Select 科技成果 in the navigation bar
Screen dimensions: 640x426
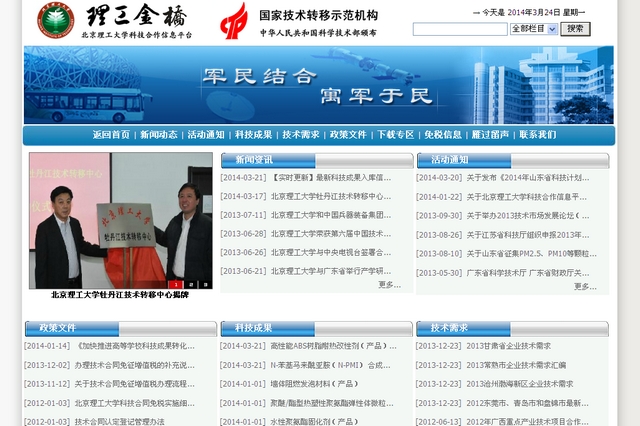point(253,135)
